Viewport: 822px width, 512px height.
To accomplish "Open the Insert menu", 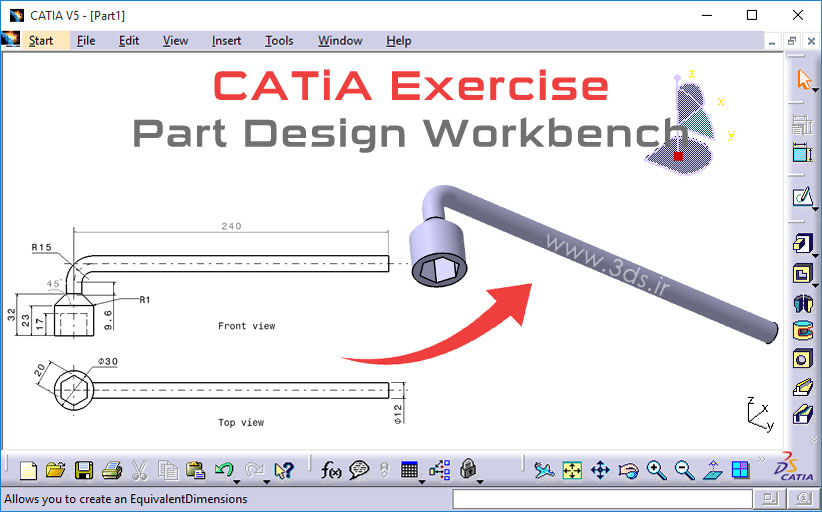I will click(226, 41).
